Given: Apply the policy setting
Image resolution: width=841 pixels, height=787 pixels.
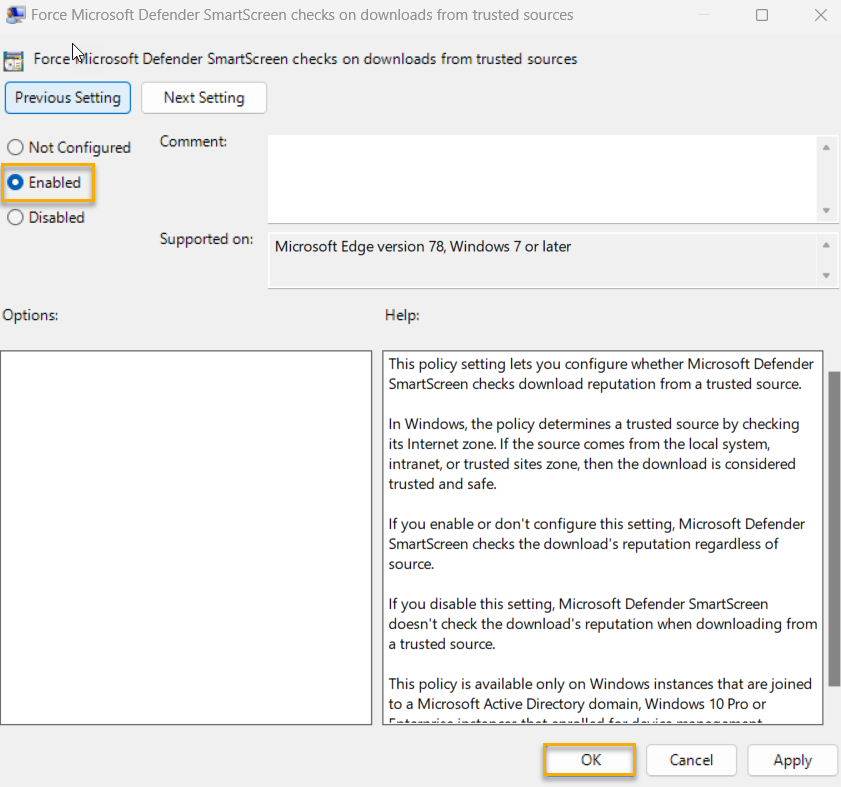Looking at the screenshot, I should tap(792, 760).
